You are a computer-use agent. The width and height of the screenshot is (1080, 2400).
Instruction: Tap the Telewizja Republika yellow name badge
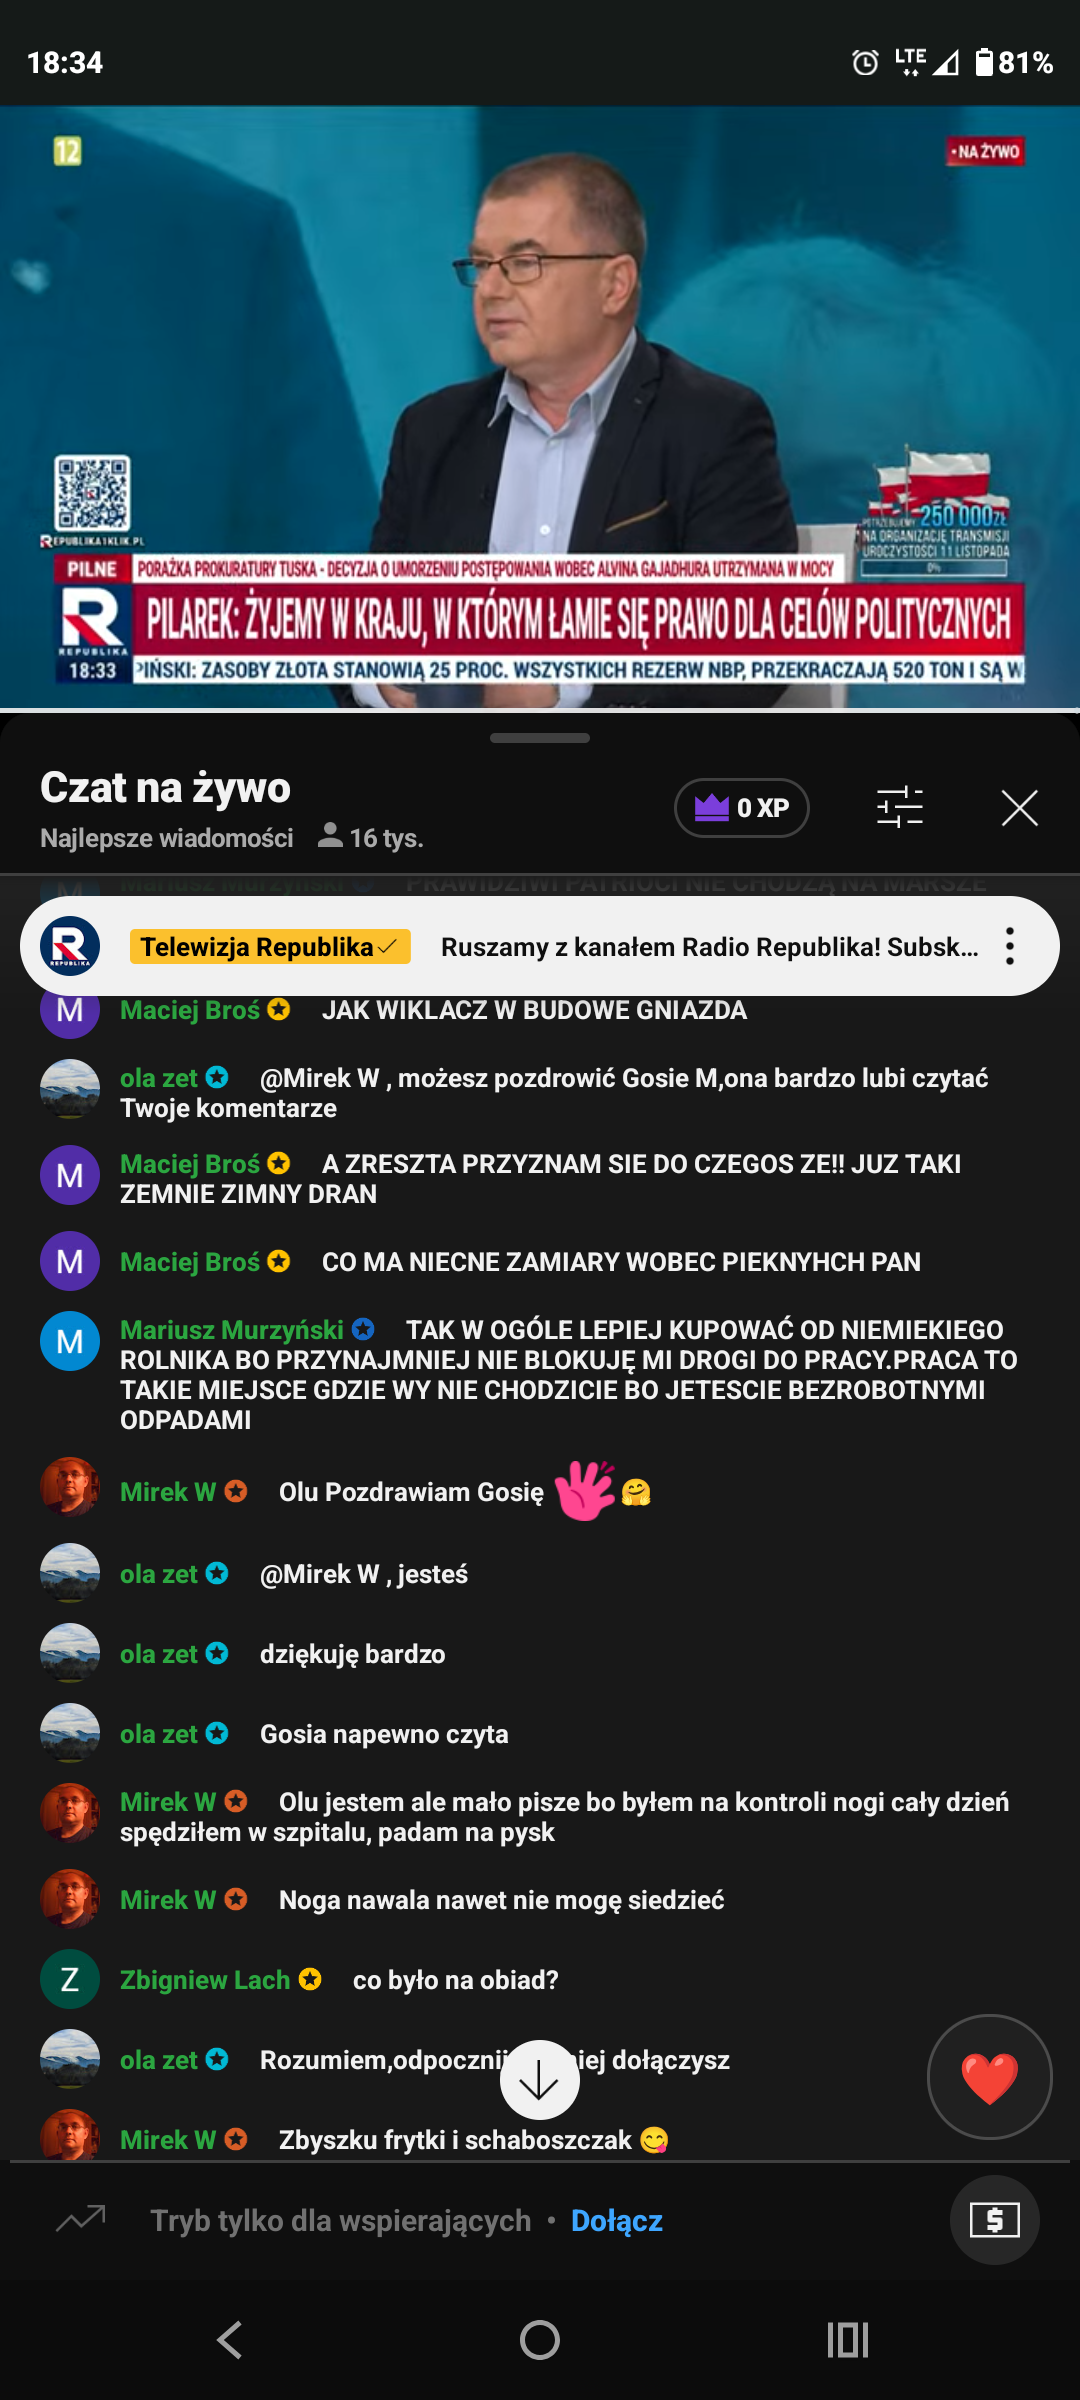point(270,946)
